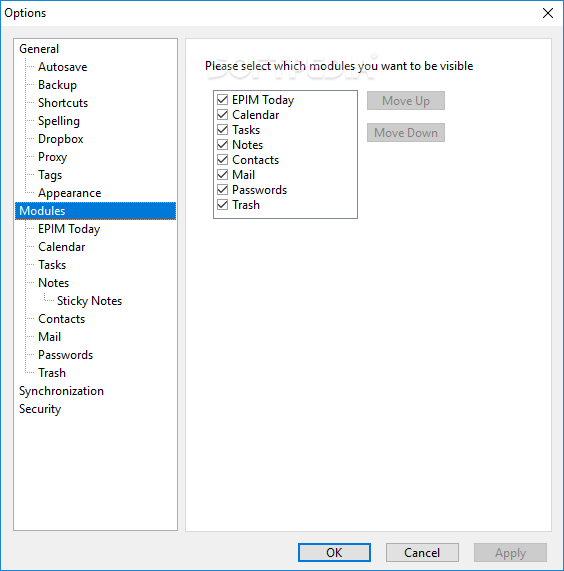
Task: Select Calendar in the left tree
Action: (62, 247)
